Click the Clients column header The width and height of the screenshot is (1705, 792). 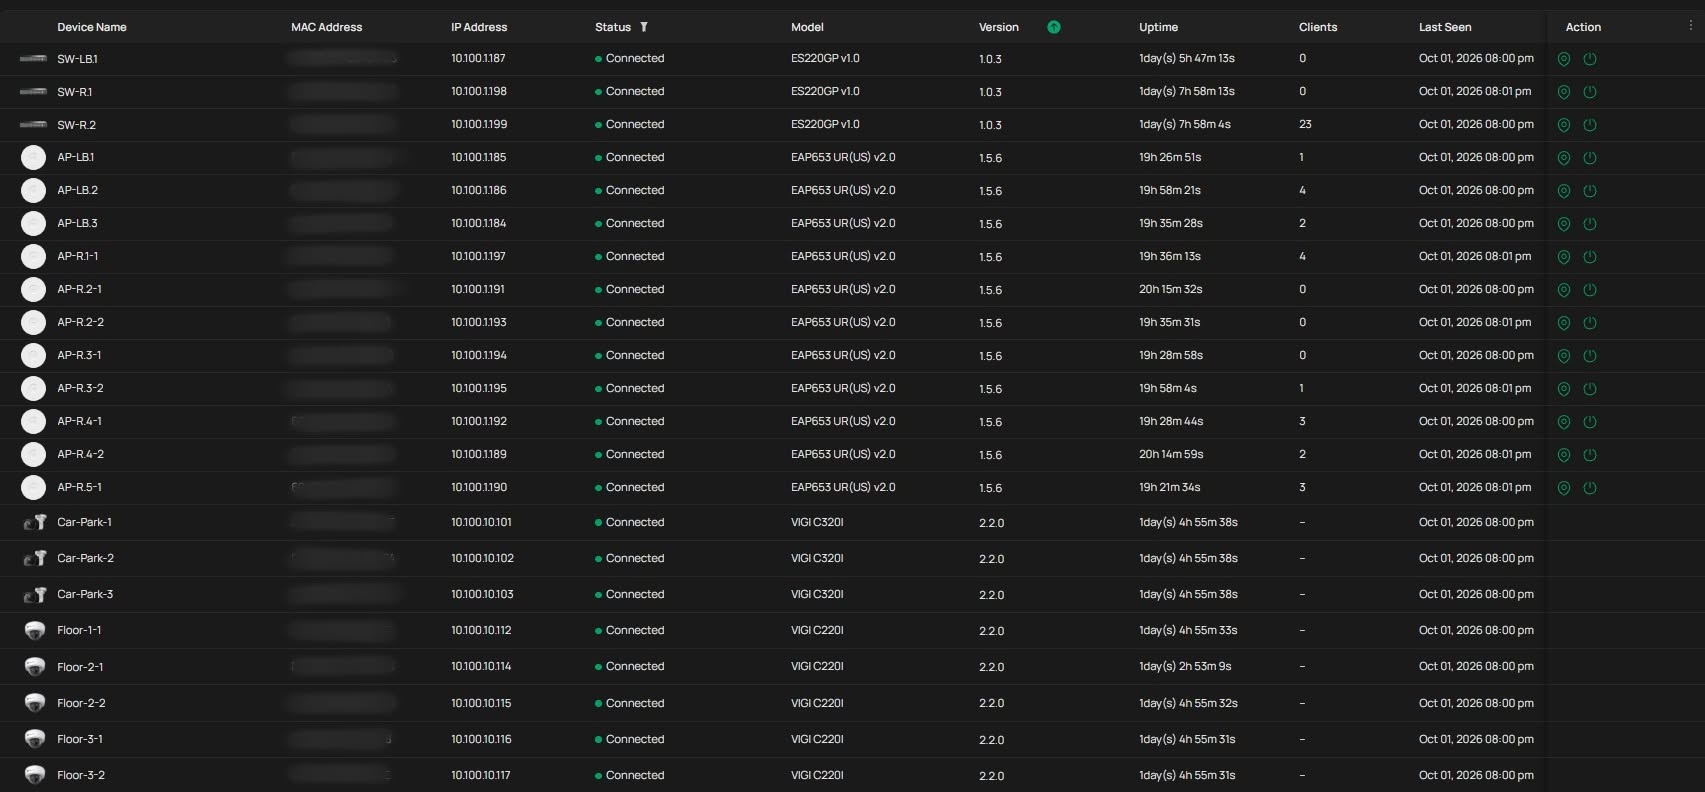[x=1318, y=27]
